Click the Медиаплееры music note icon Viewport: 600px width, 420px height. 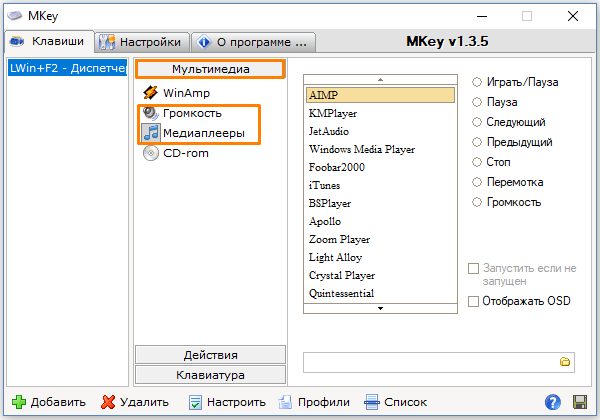[x=151, y=133]
